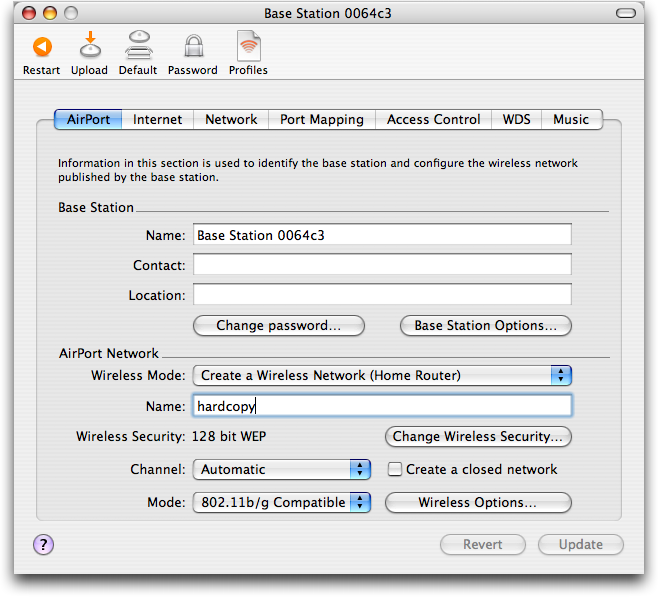658x597 pixels.
Task: Click the Upload toolbar icon
Action: 89,47
